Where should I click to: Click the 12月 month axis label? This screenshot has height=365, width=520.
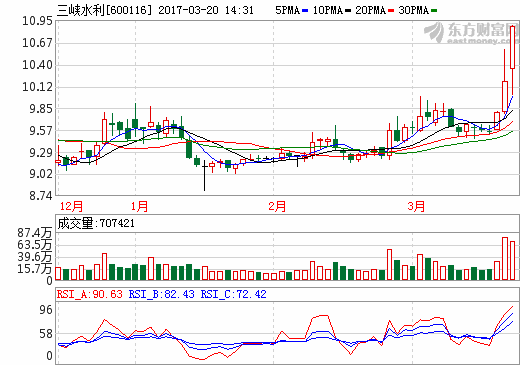click(71, 206)
